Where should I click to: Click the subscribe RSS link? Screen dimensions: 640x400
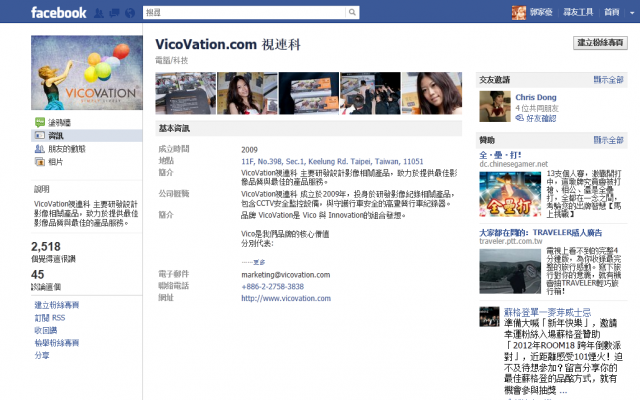coord(50,318)
